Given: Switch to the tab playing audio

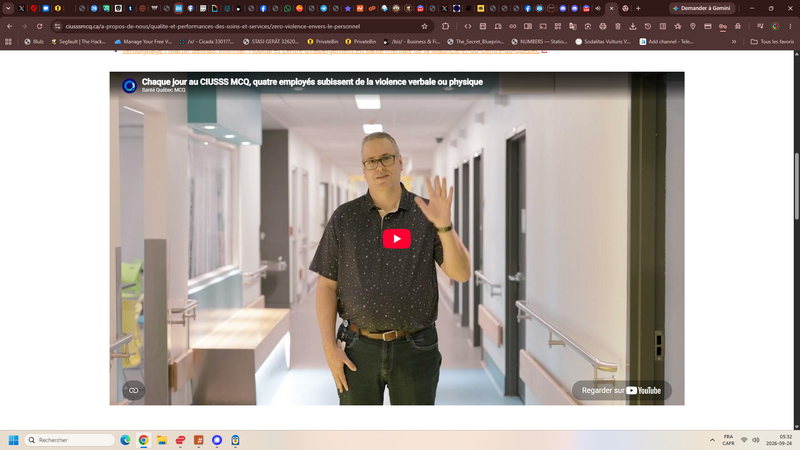Looking at the screenshot, I should 598,8.
